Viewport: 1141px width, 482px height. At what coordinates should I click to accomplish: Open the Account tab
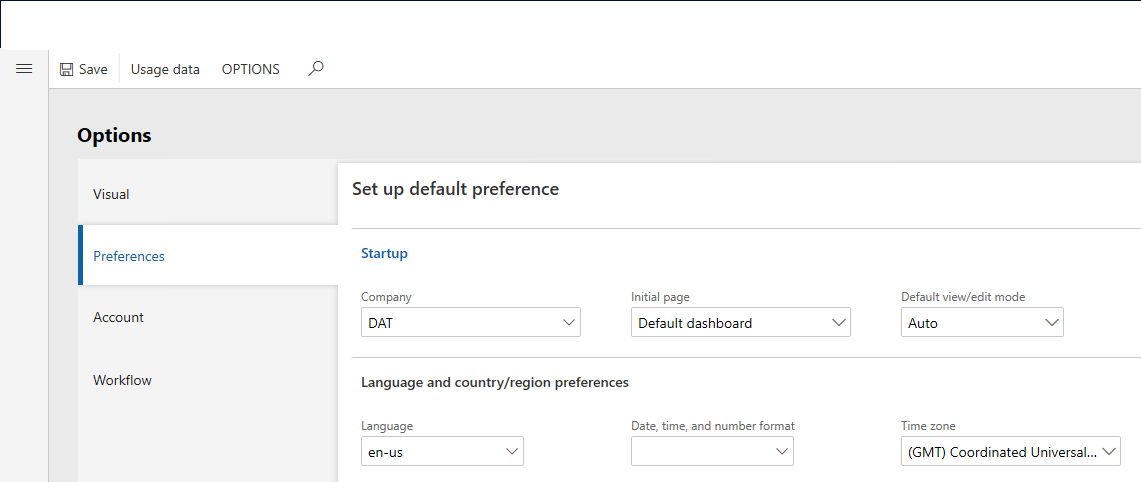point(208,317)
